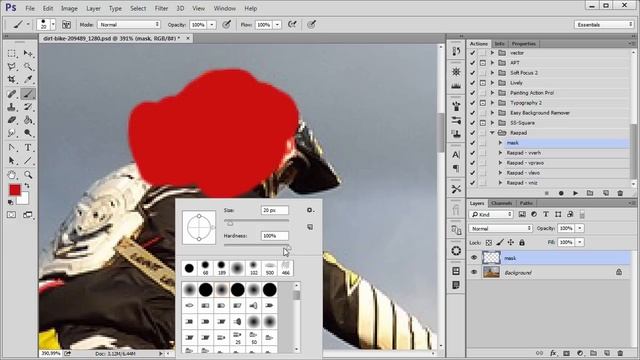The image size is (640, 360).
Task: Select the Eraser tool
Action: coord(12,120)
